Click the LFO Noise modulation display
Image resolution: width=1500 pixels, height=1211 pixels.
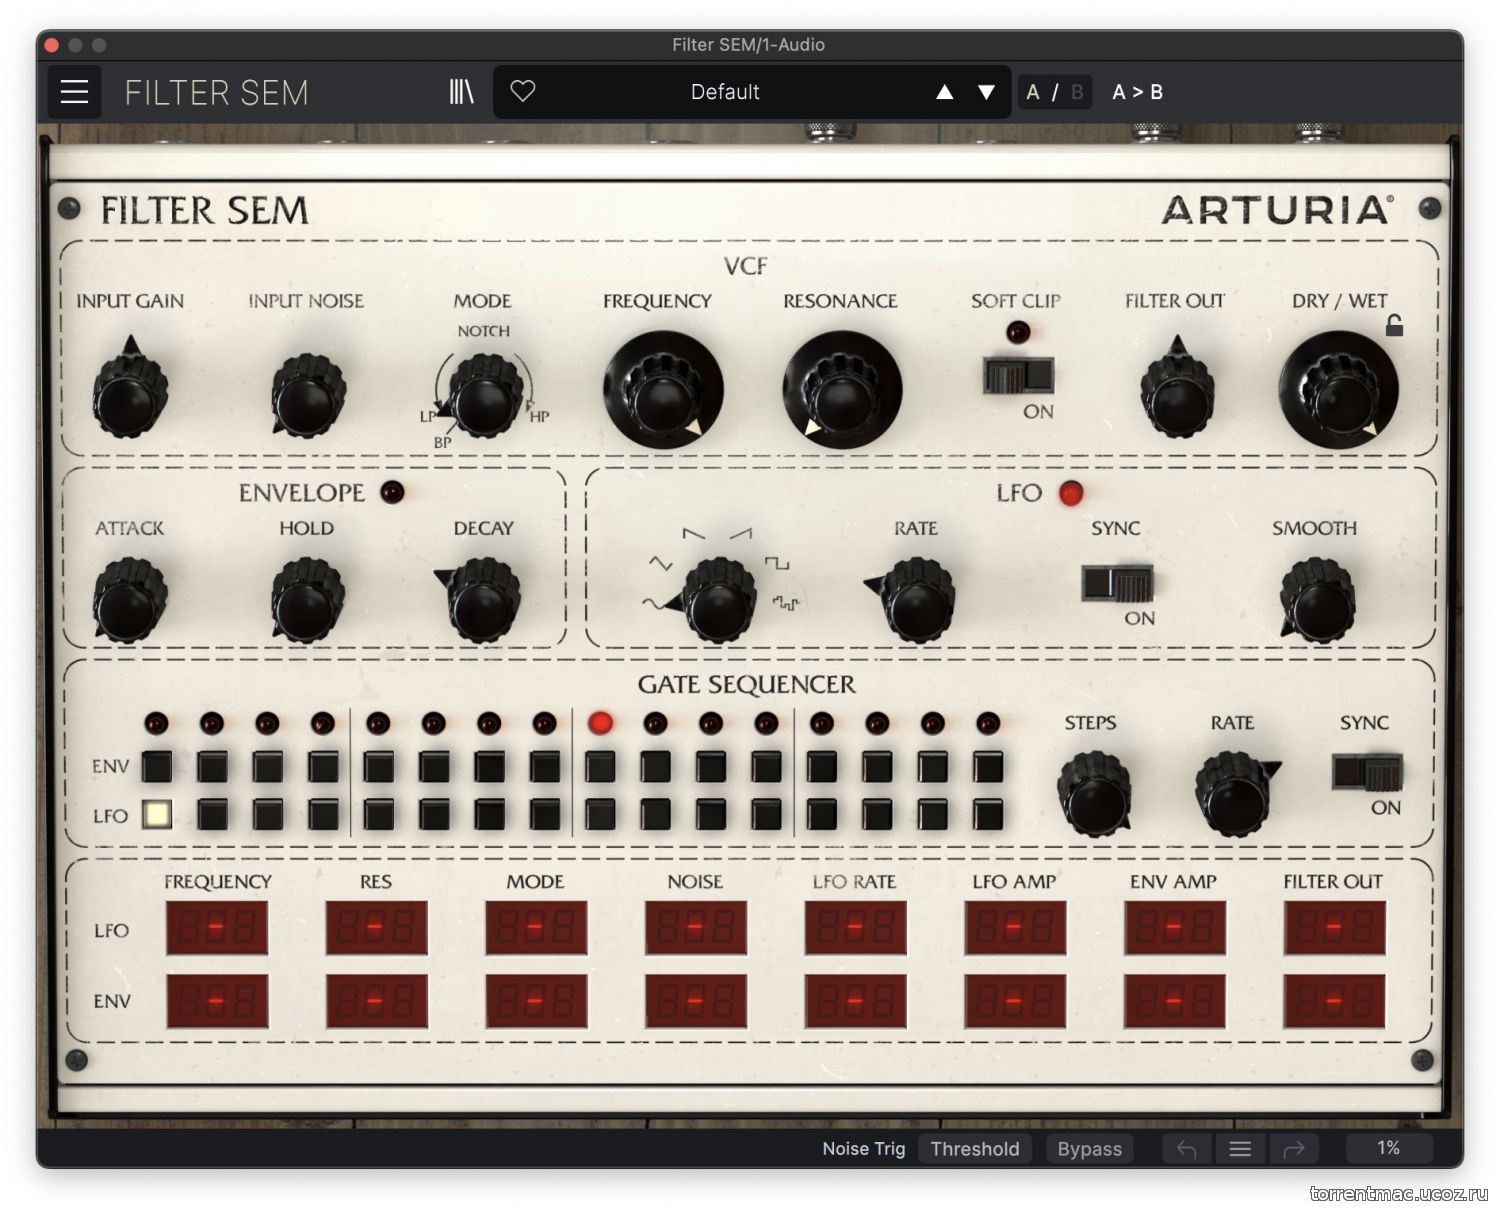[x=696, y=928]
